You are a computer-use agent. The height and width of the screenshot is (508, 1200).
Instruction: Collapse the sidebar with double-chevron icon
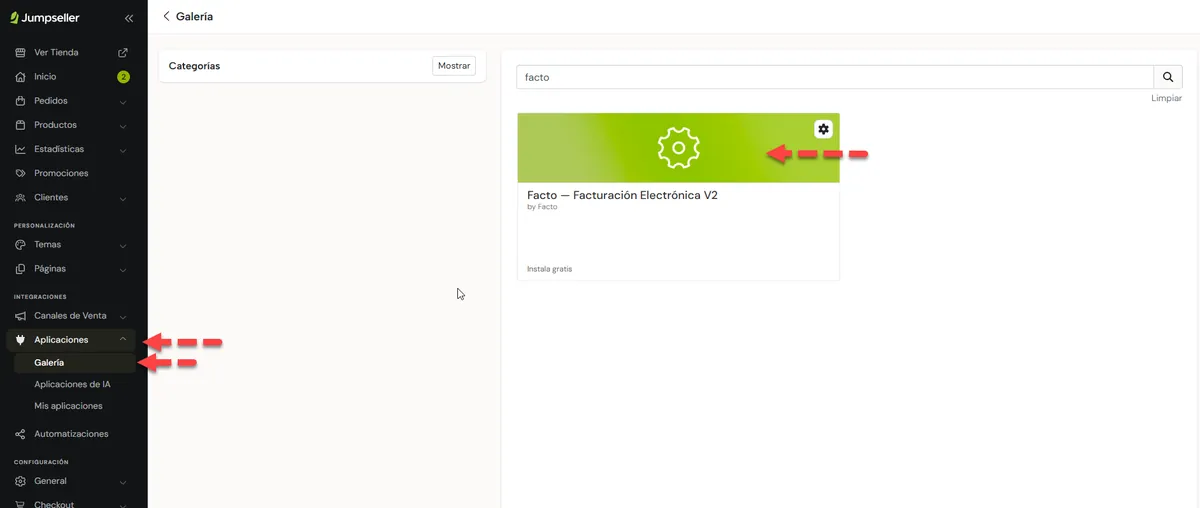click(x=129, y=18)
